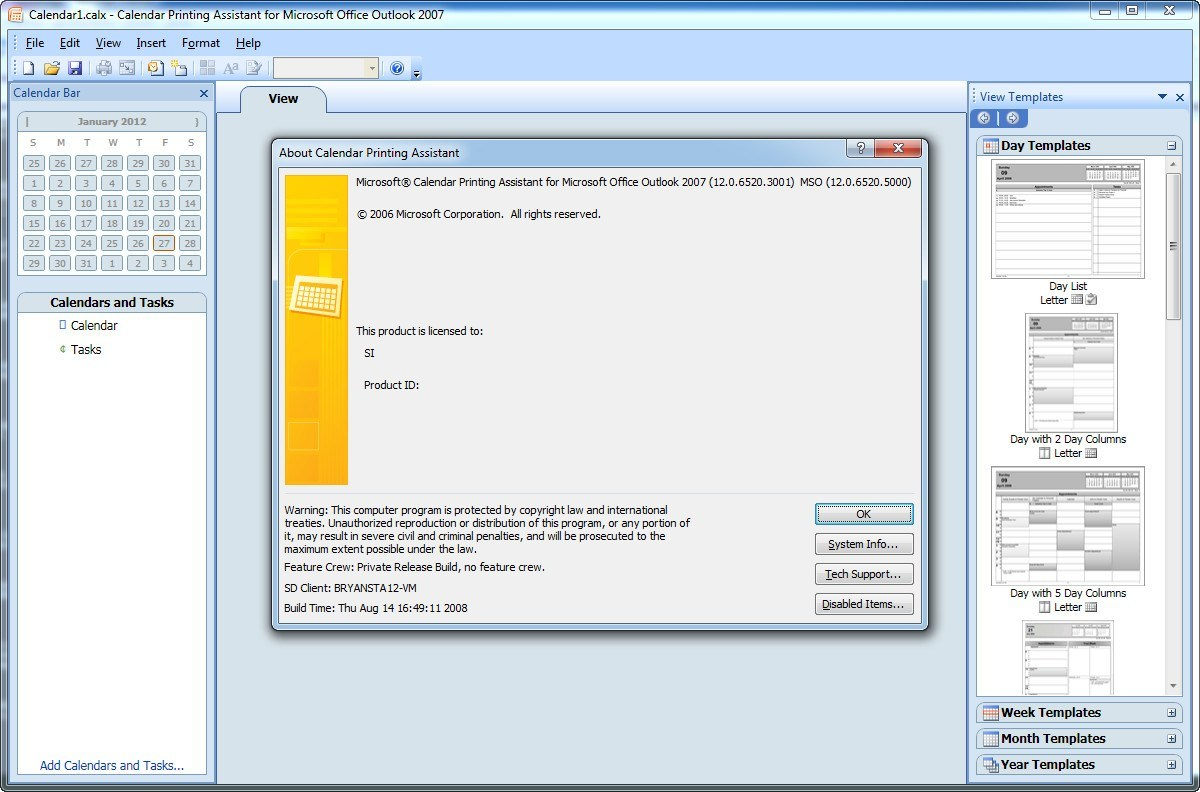This screenshot has width=1200, height=792.
Task: Click the Year Templates calendar icon
Action: [990, 765]
